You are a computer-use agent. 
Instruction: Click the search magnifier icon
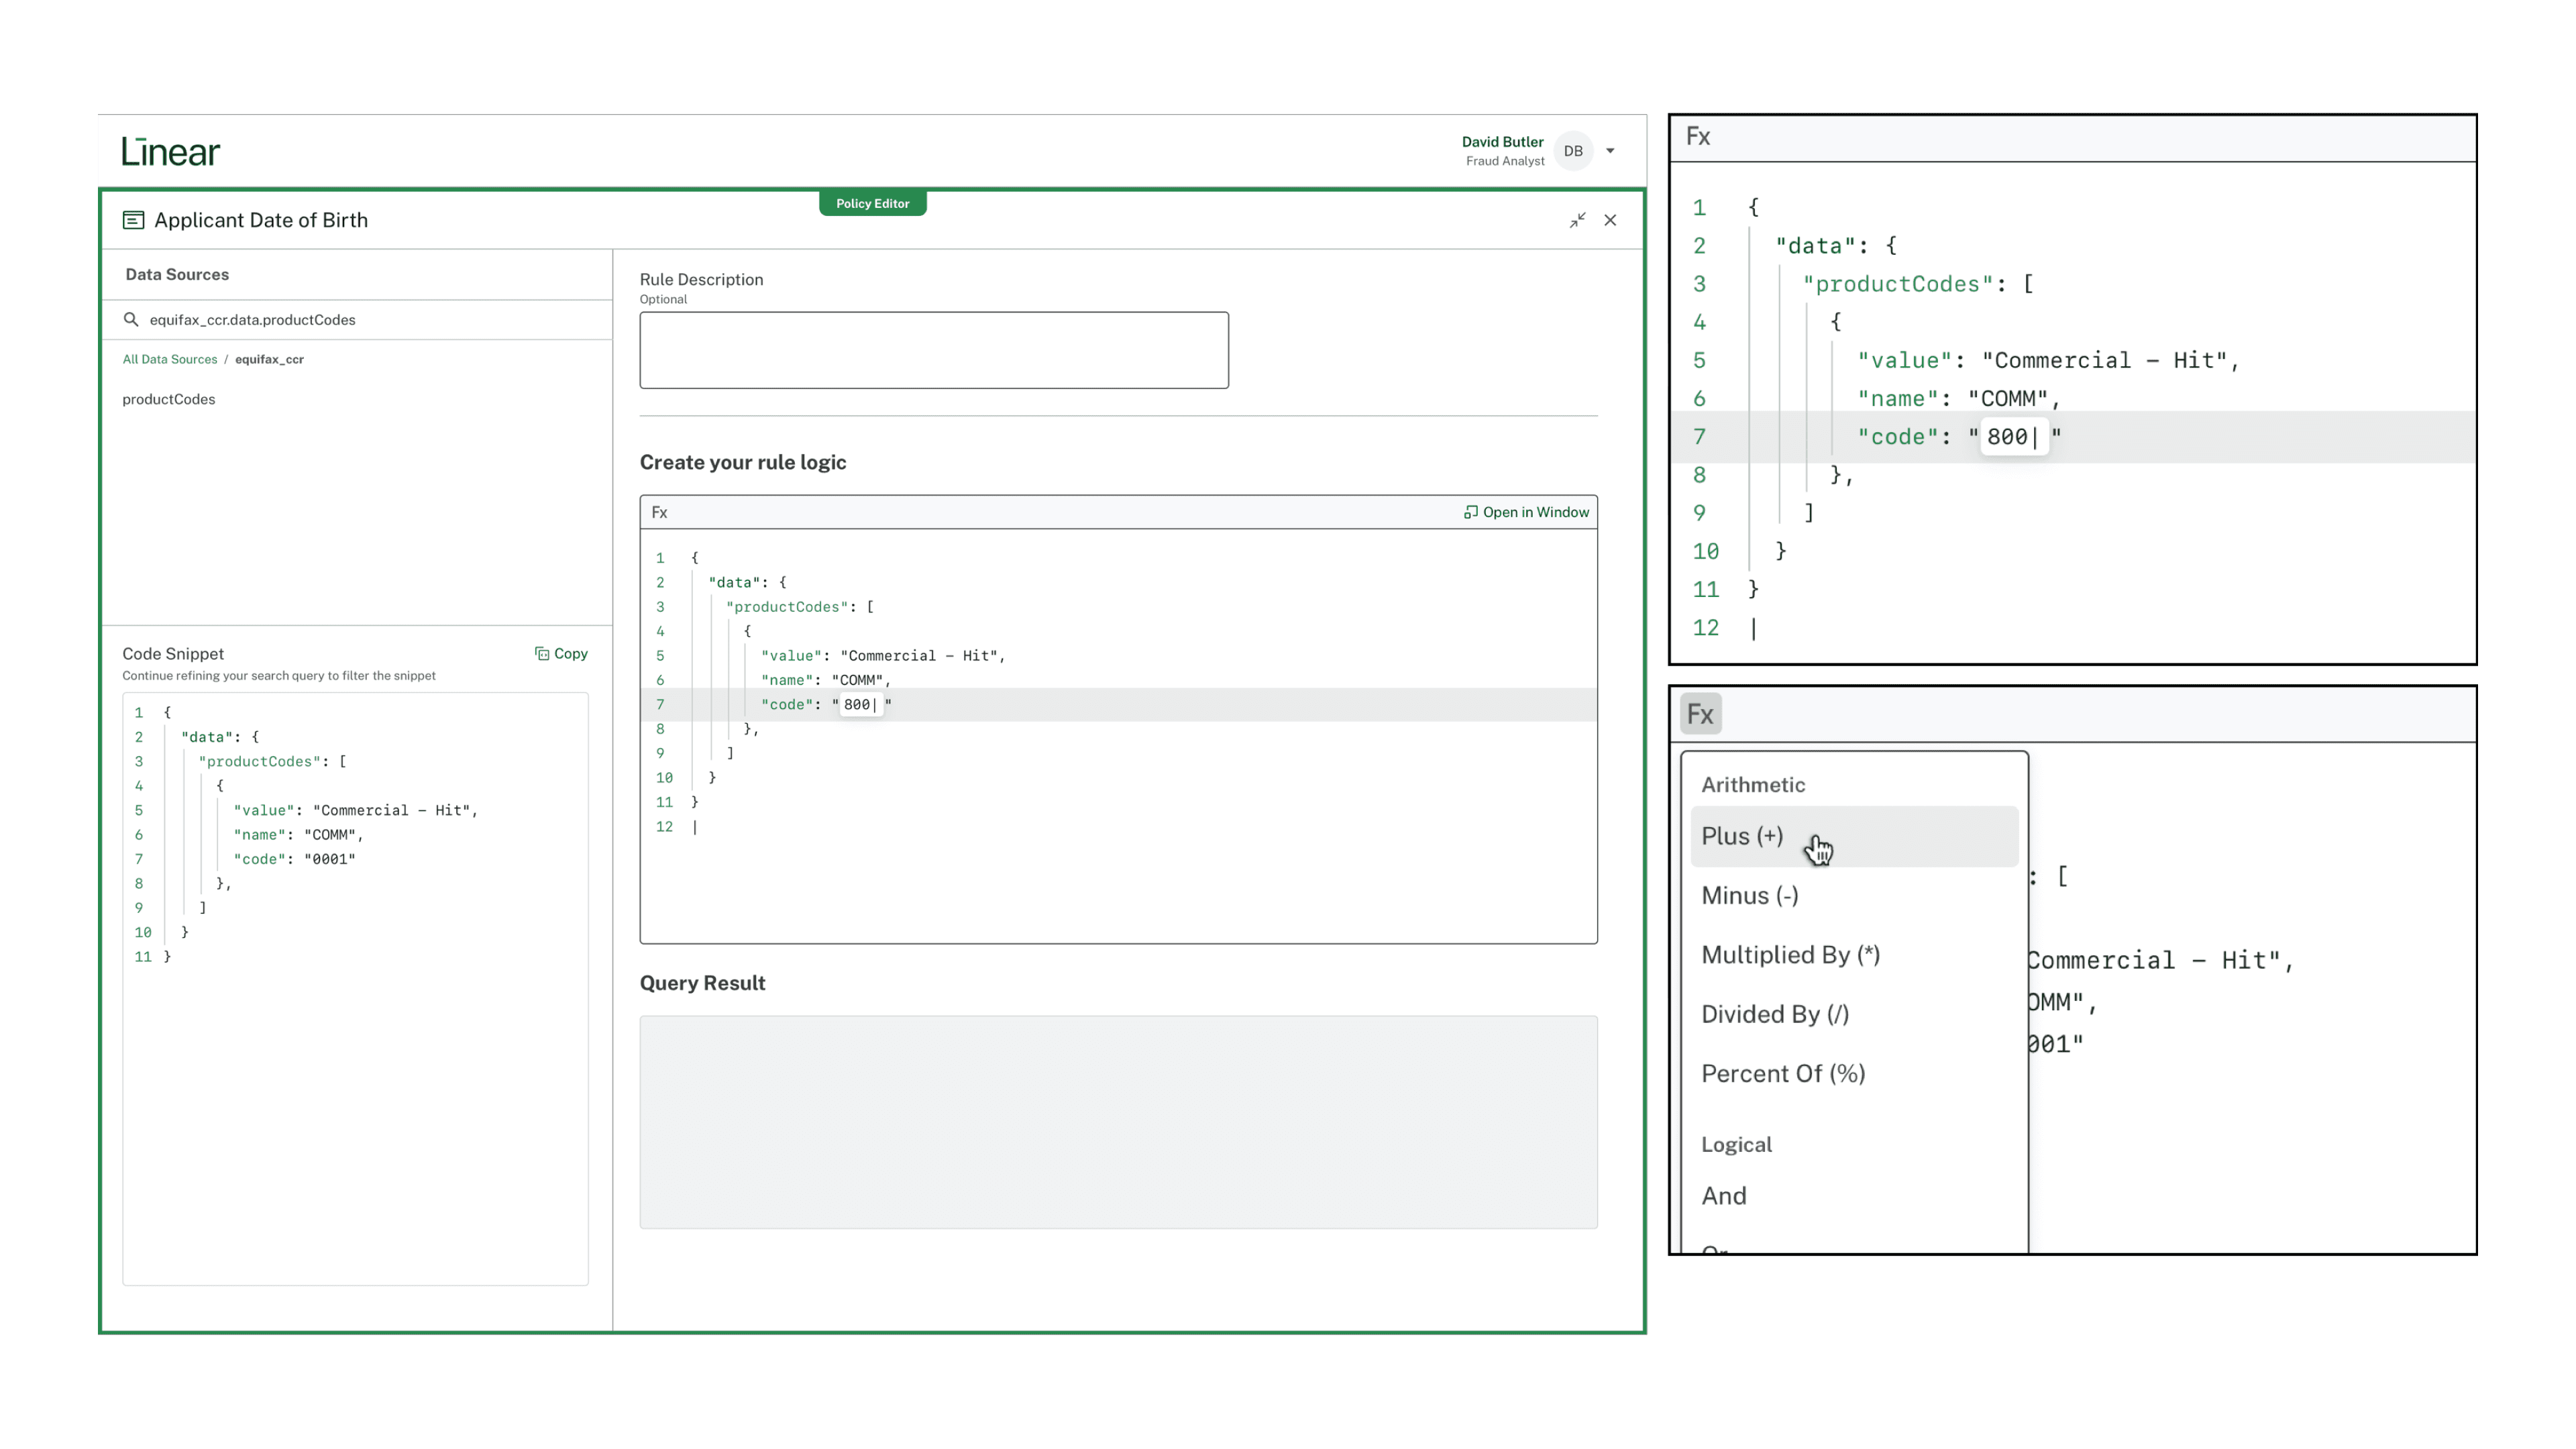pos(131,319)
